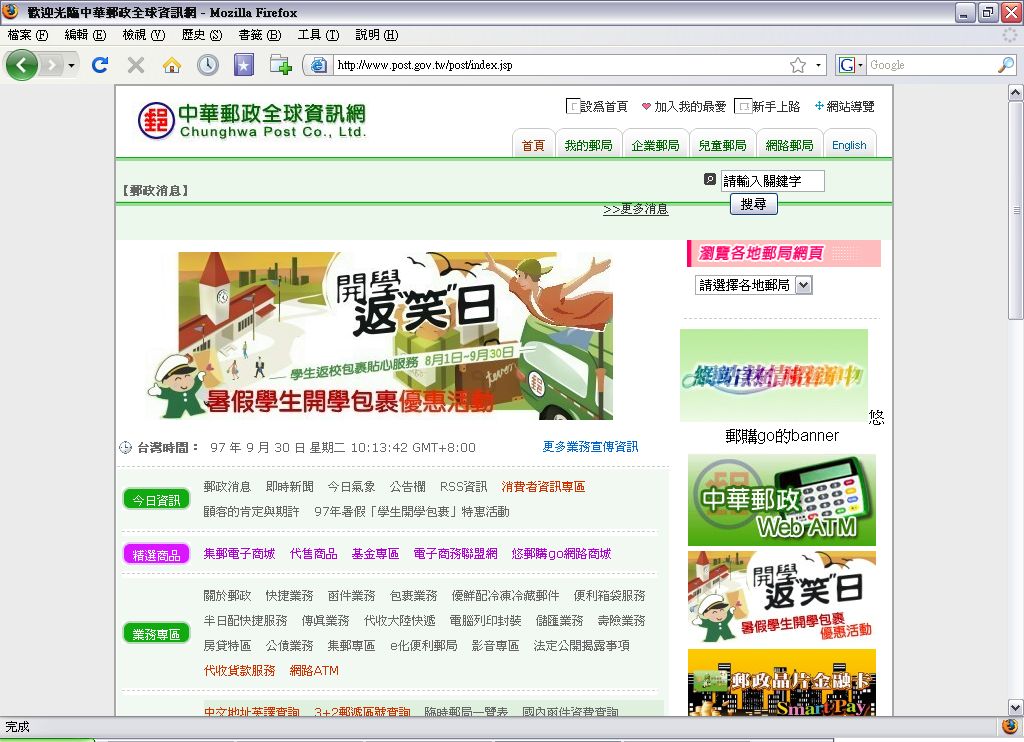
Task: Click the Stop loading X icon
Action: point(136,65)
